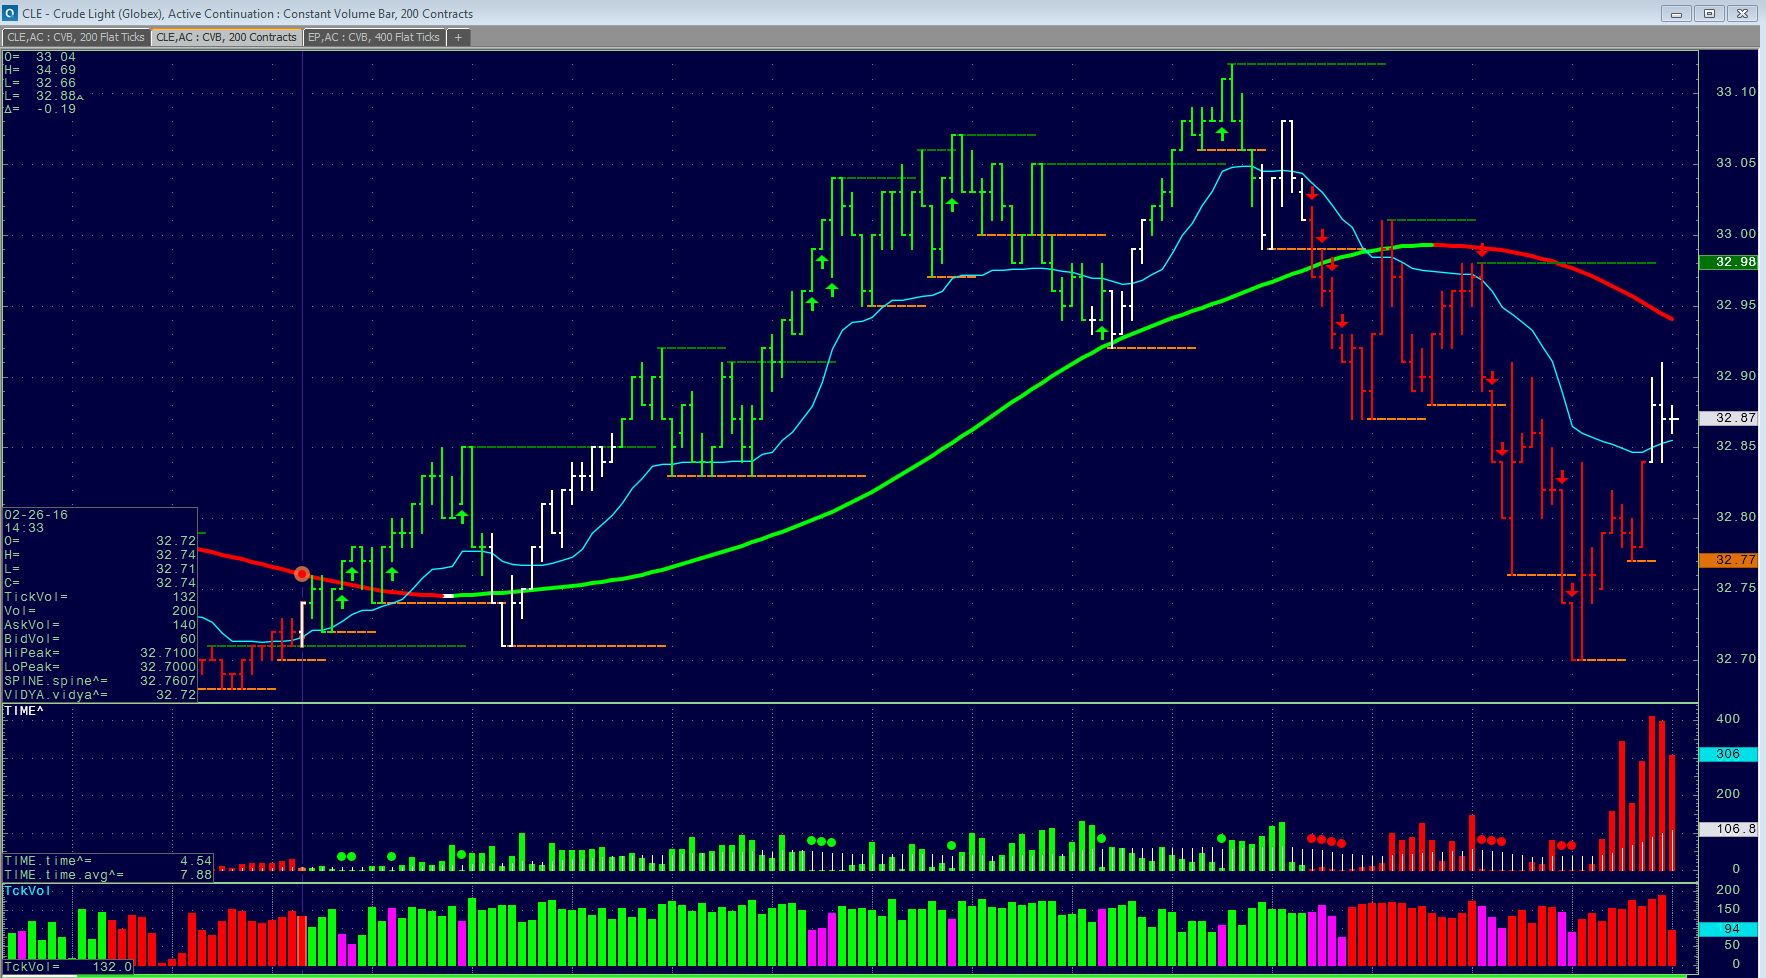
Task: Click the 106.8 TIME average label
Action: tap(1728, 829)
